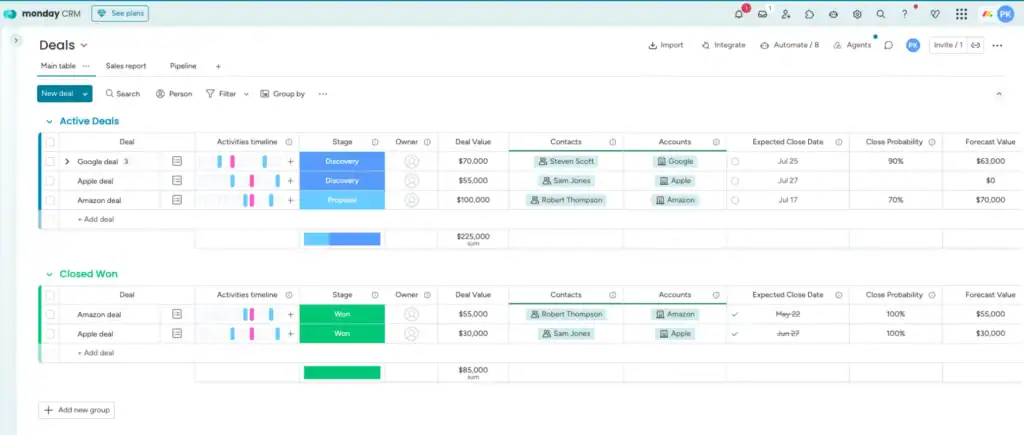Collapse the Closed Won group

(49, 274)
